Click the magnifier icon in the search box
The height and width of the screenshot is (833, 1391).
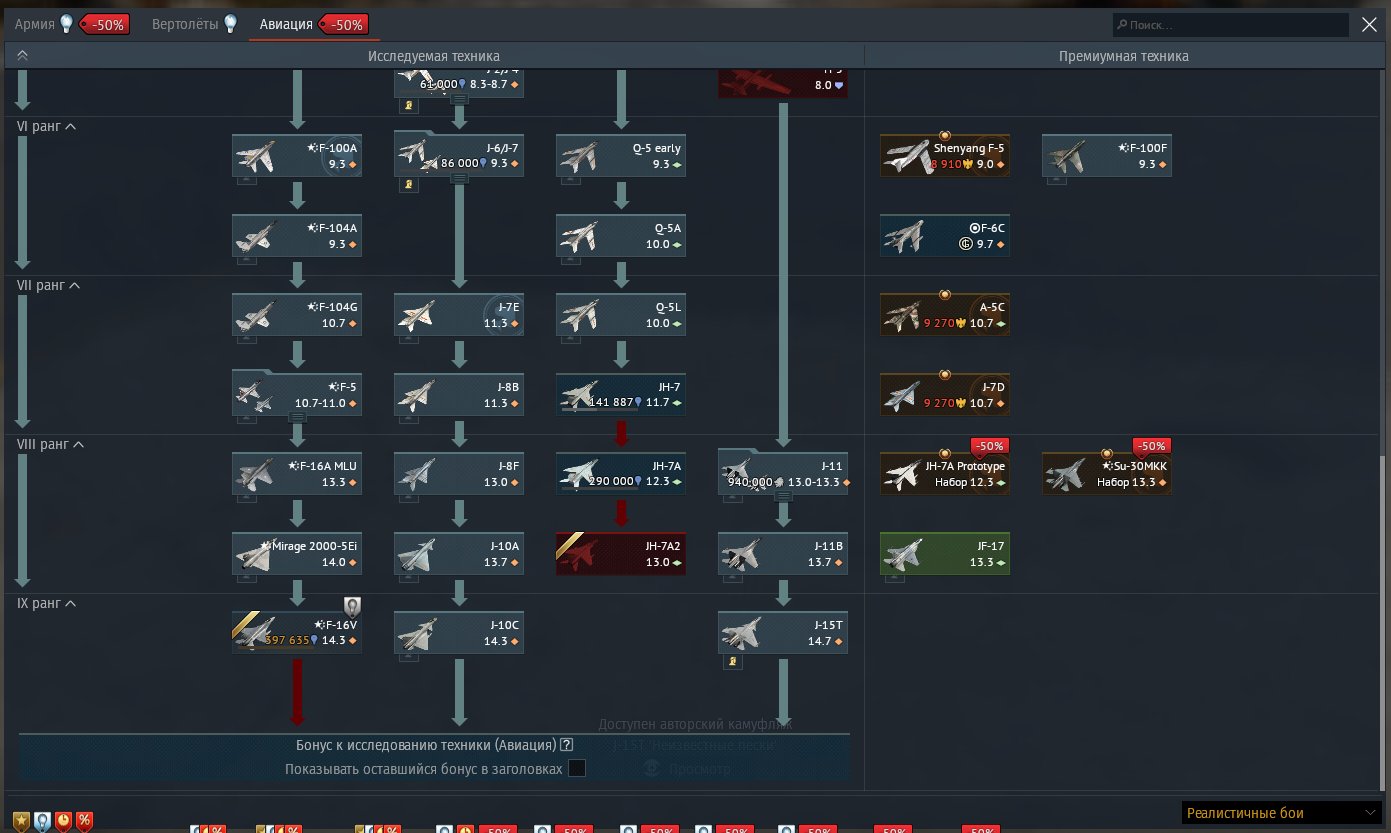pos(1122,25)
